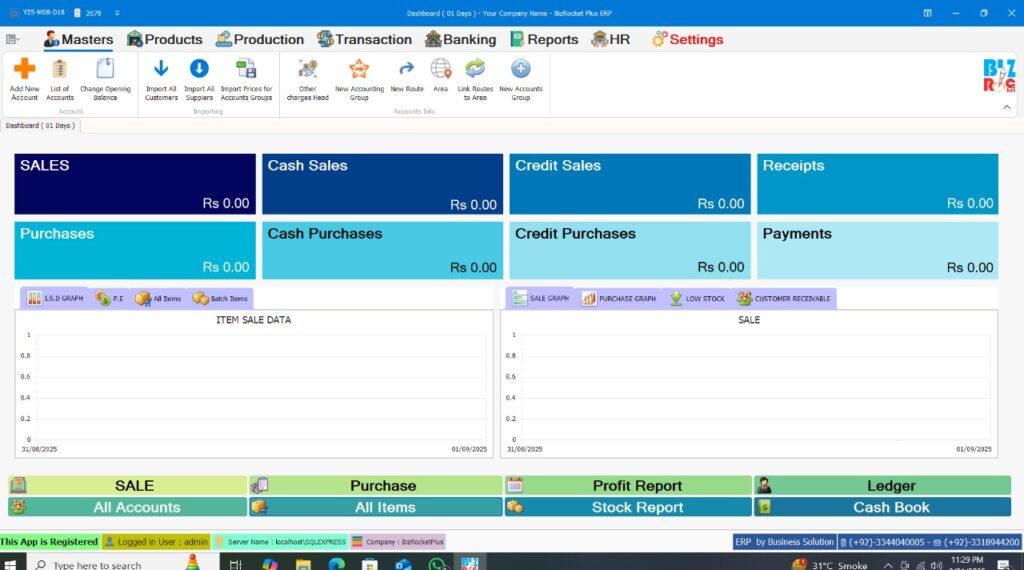Click Link Routes to Area icon

(475, 69)
